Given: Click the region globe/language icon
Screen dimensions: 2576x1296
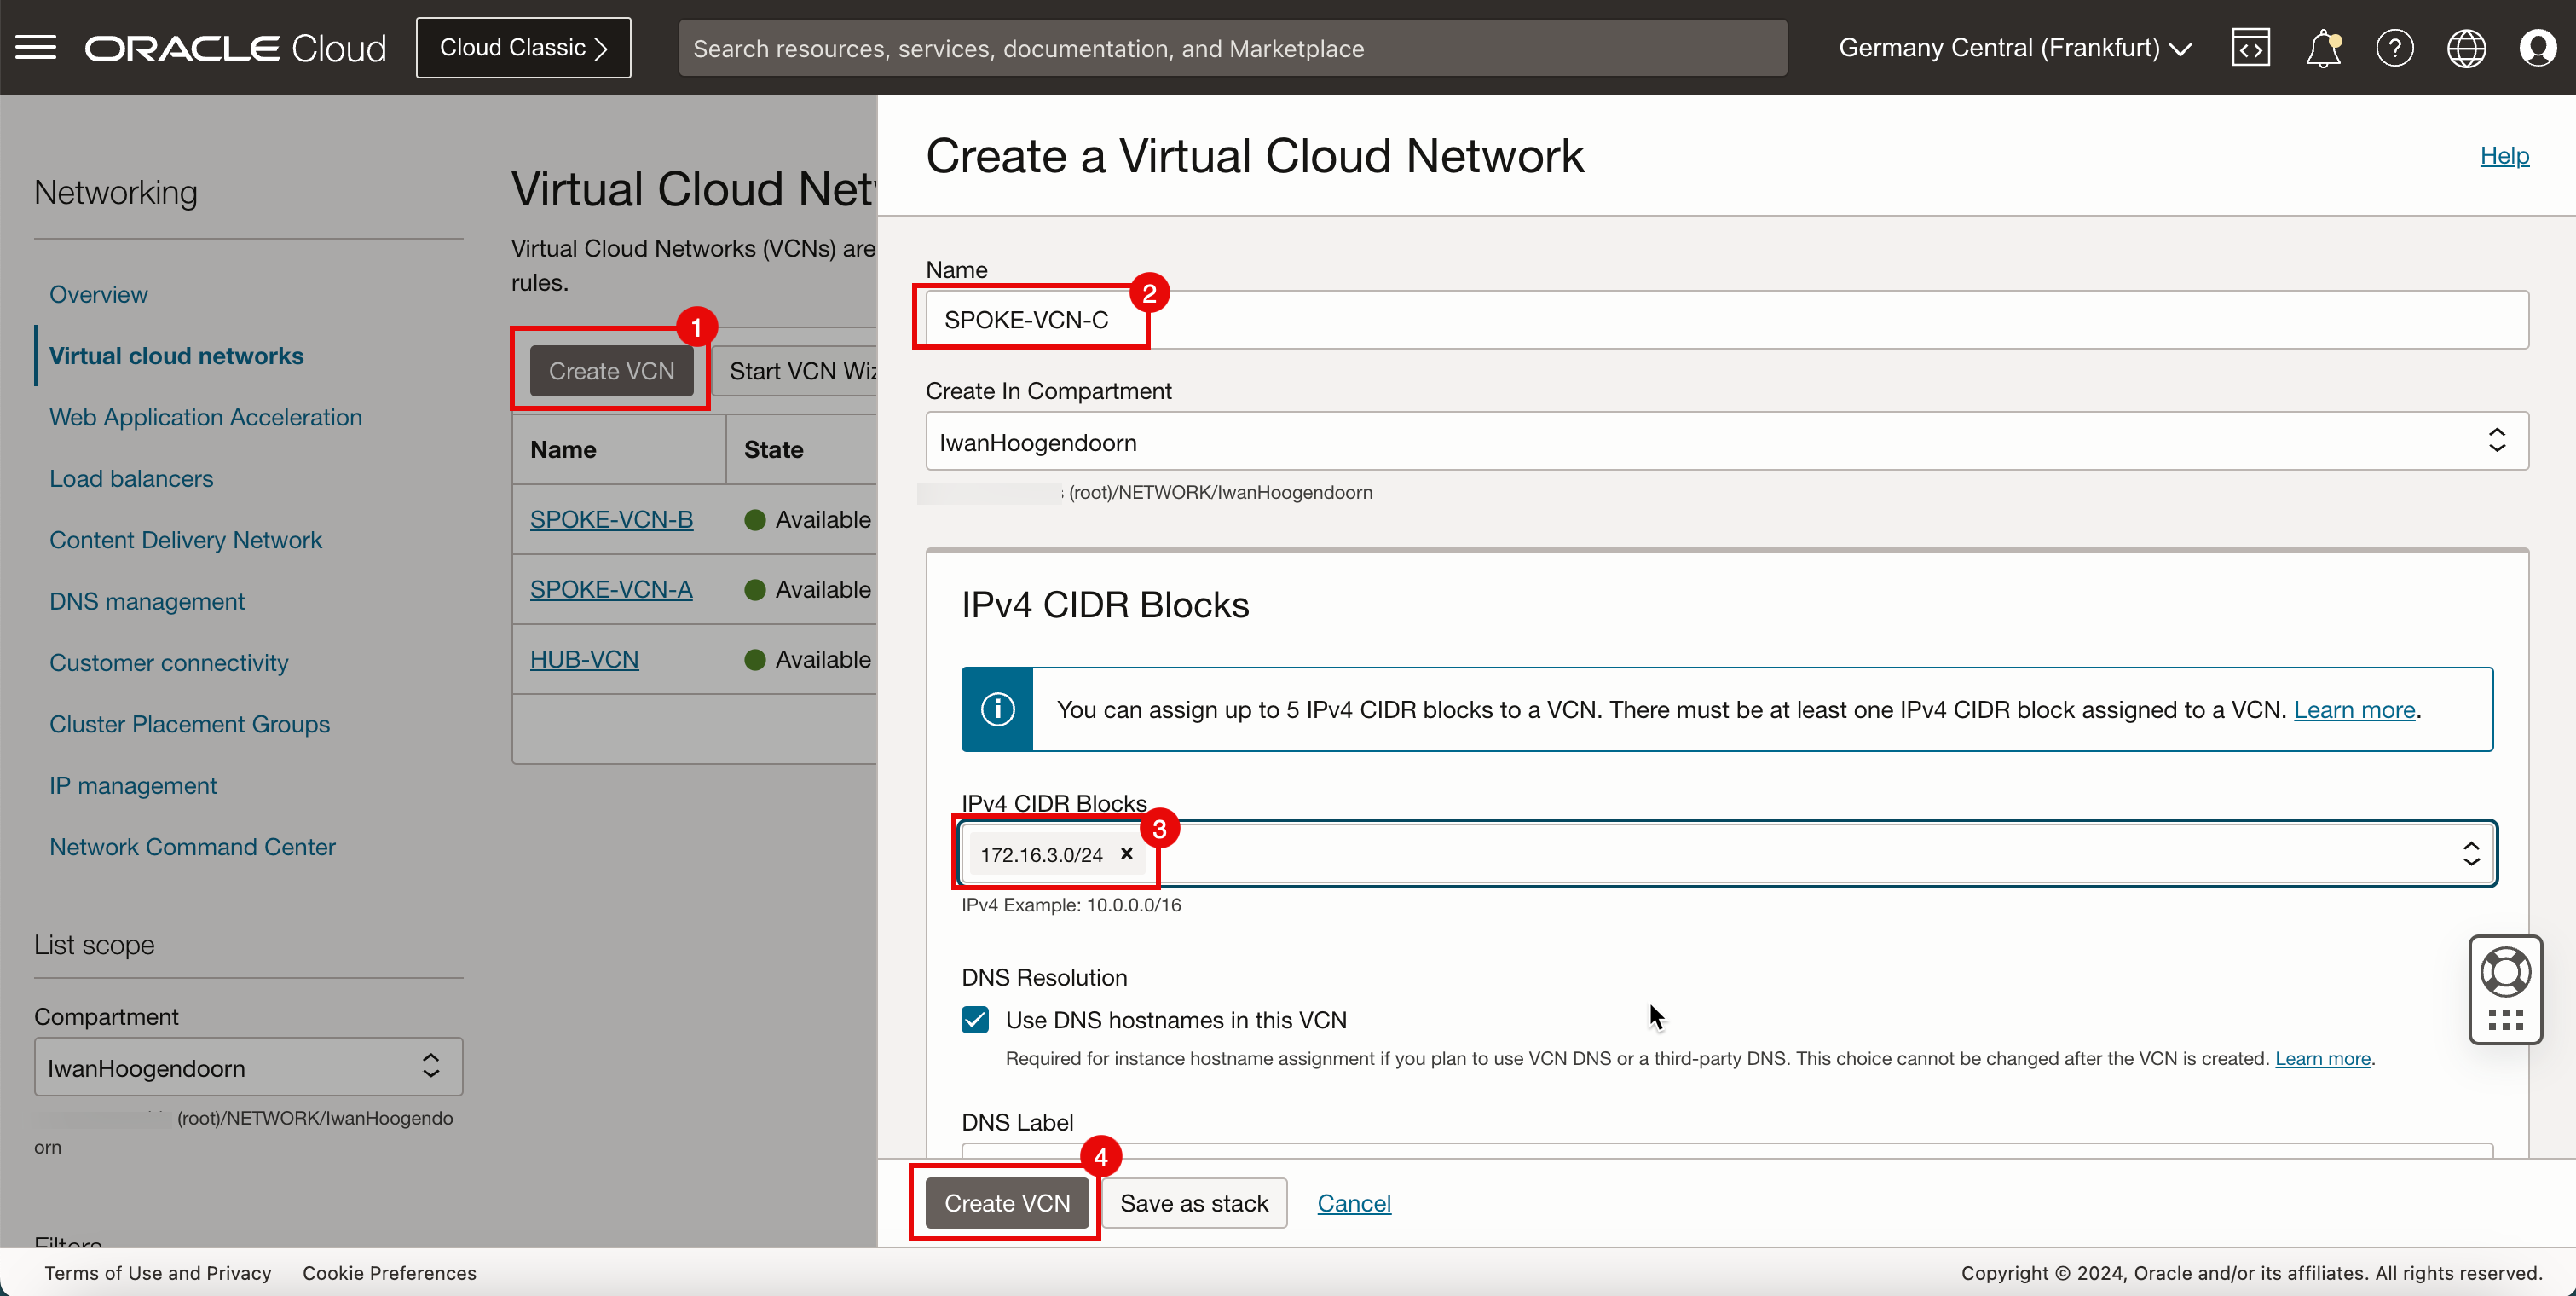Looking at the screenshot, I should pos(2465,48).
